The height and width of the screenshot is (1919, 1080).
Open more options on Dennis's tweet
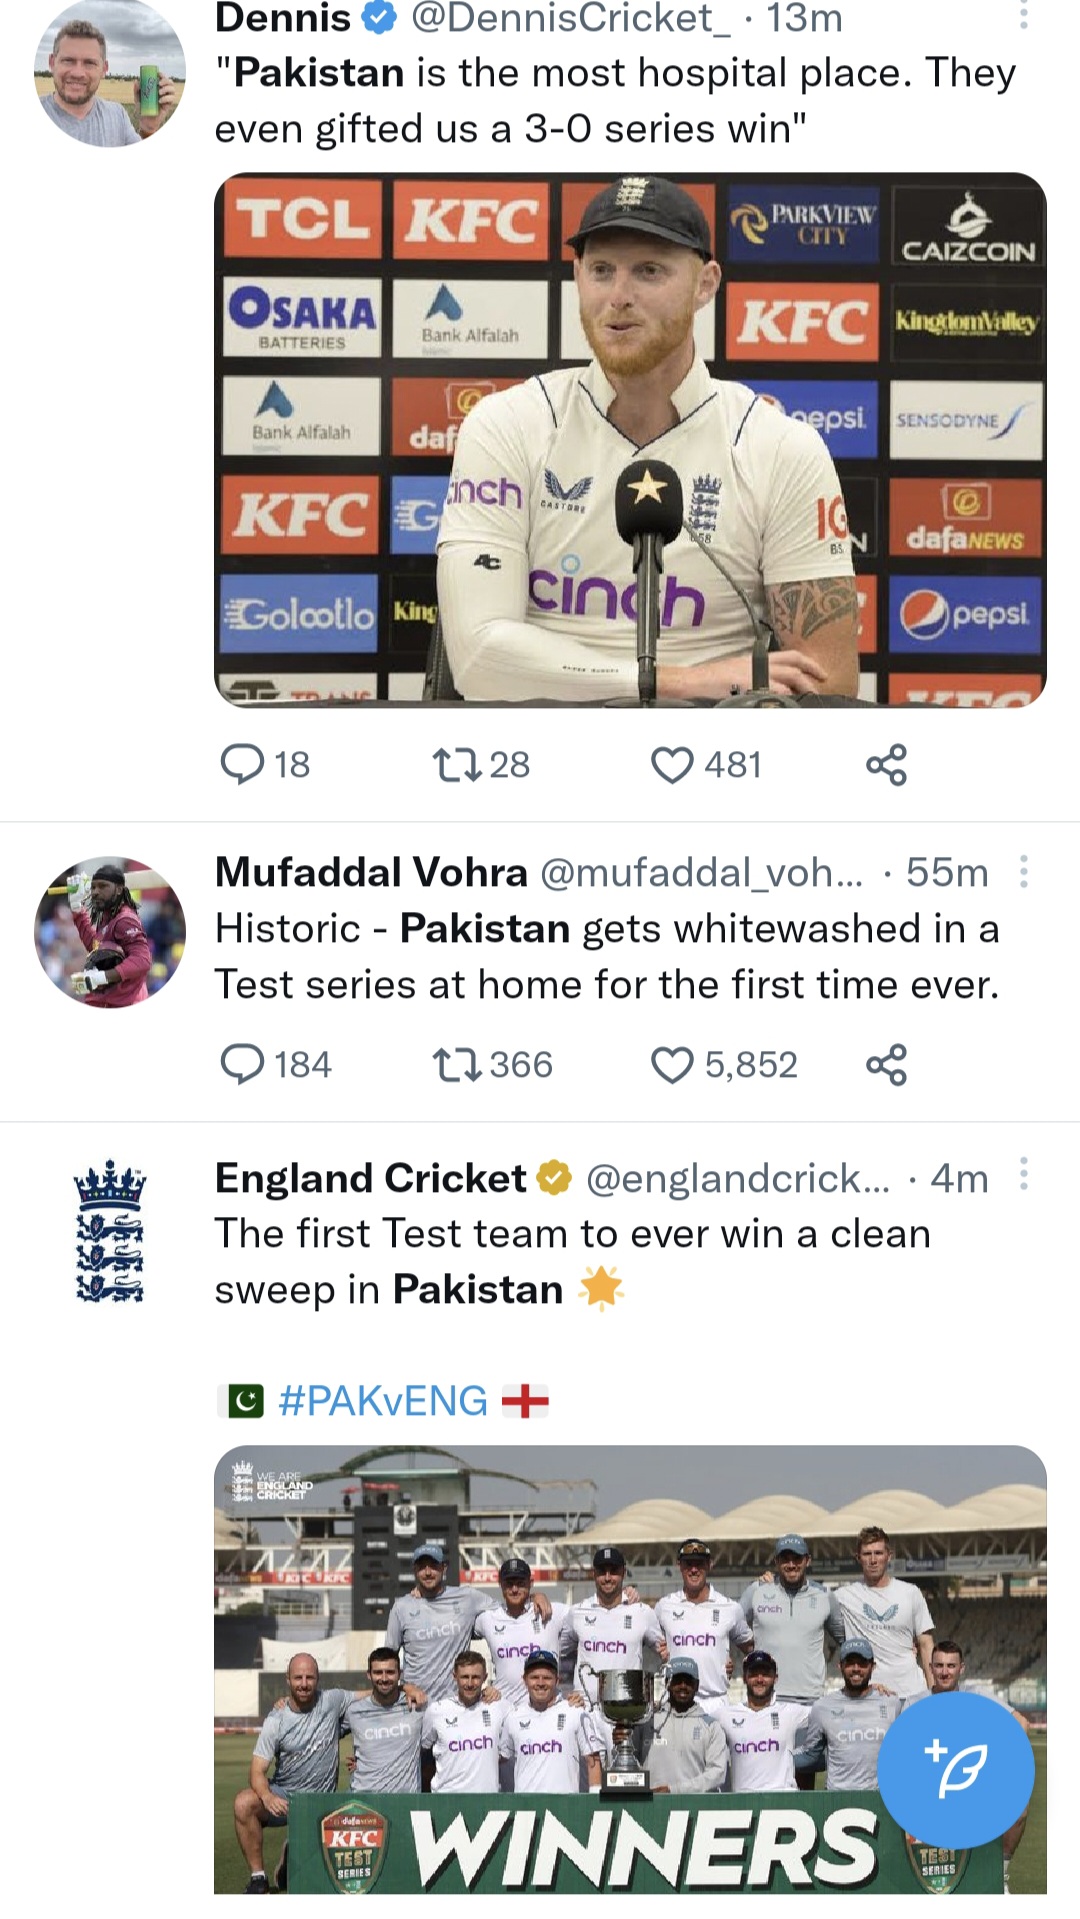coord(1023,15)
